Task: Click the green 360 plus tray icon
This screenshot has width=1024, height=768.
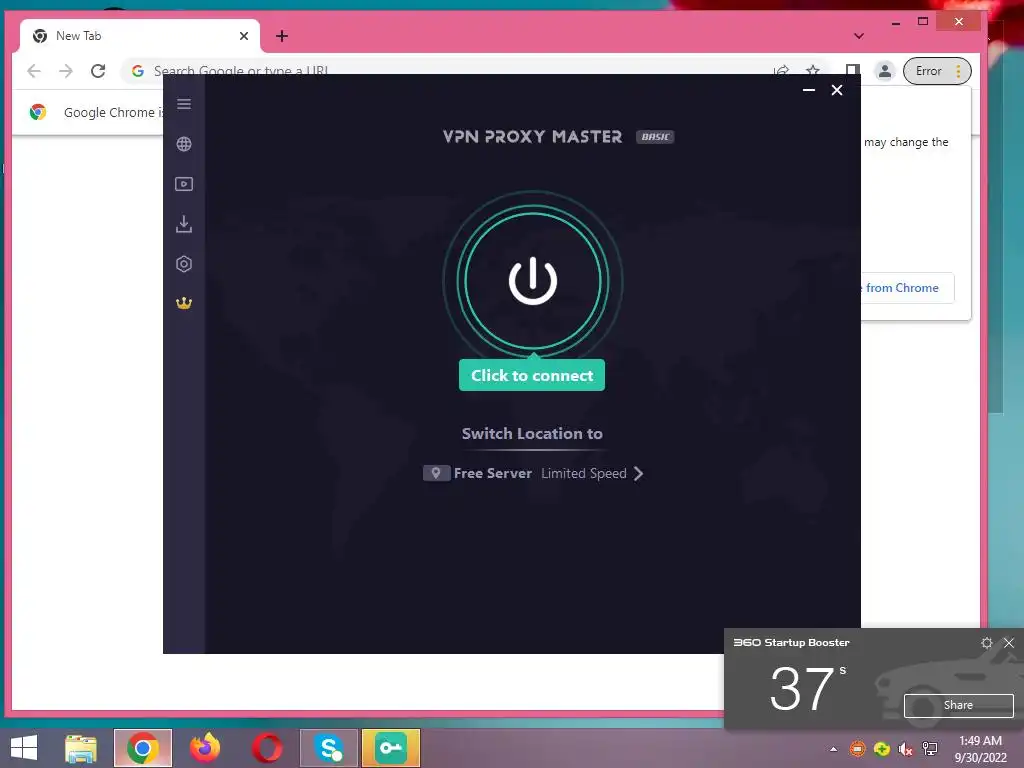Action: tap(882, 749)
